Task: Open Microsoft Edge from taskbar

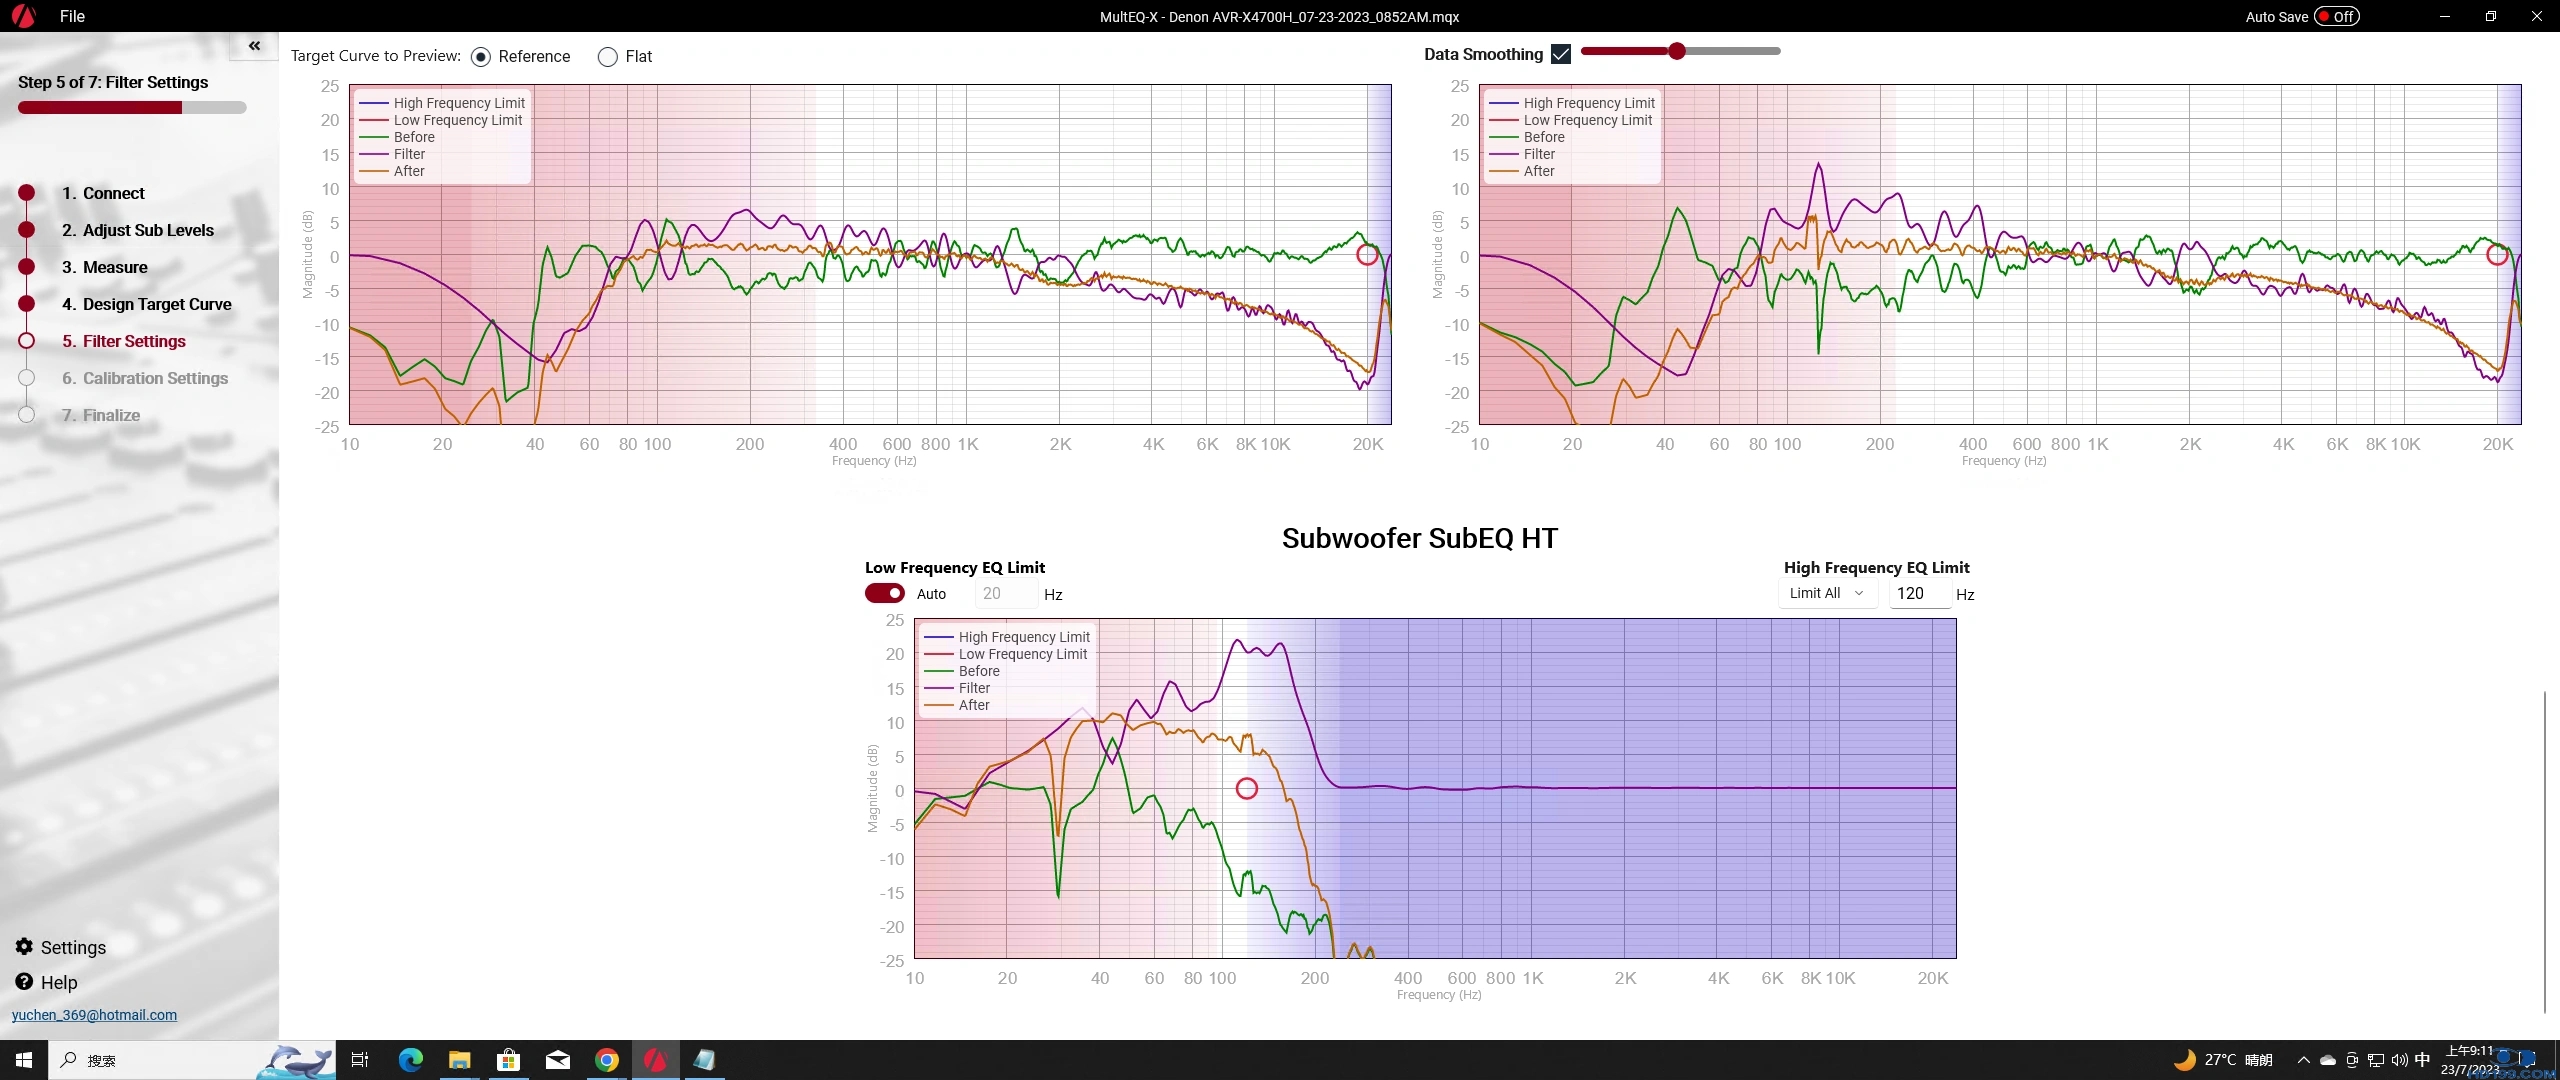Action: click(x=411, y=1060)
